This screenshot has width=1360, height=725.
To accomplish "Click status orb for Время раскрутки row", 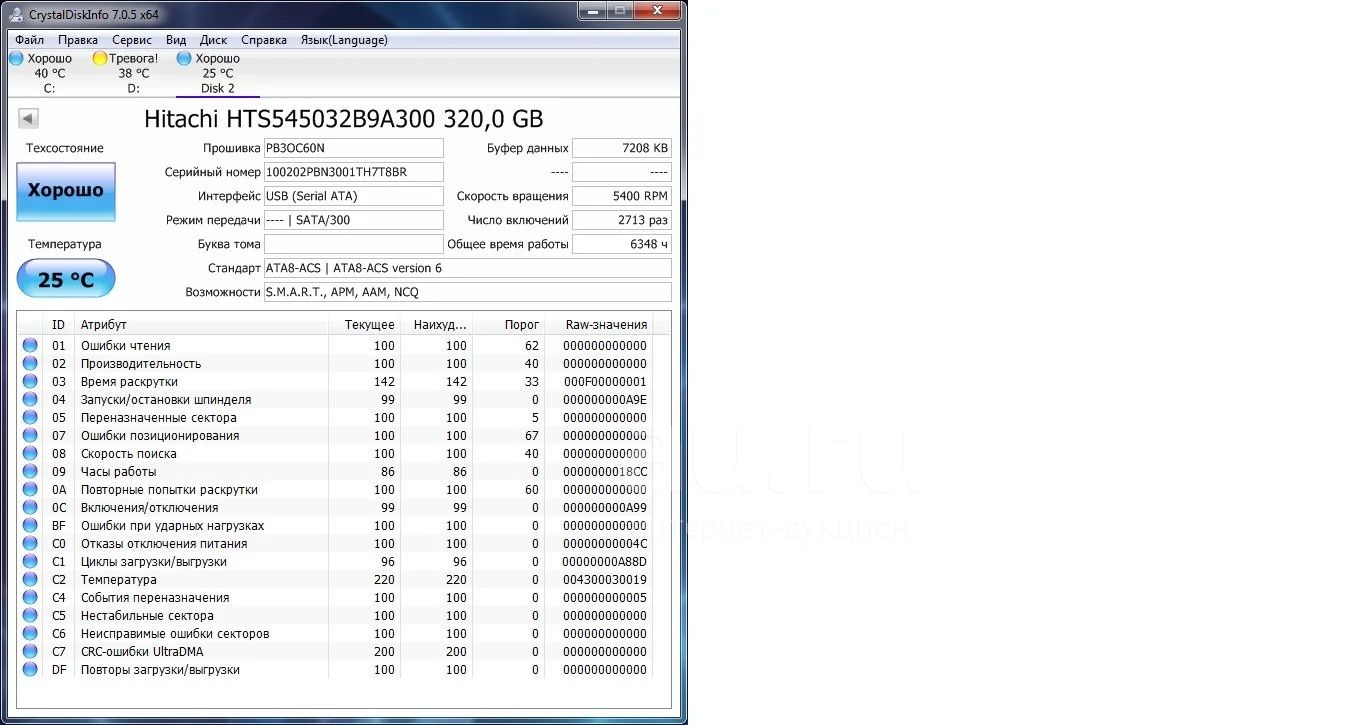I will click(30, 381).
